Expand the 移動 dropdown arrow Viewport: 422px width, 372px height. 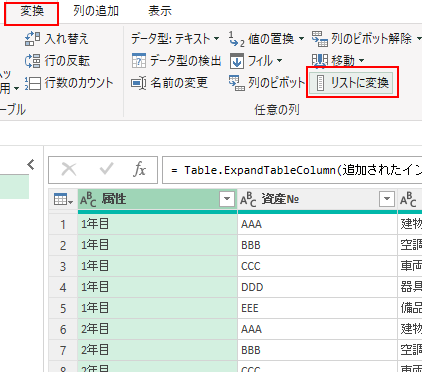point(361,61)
